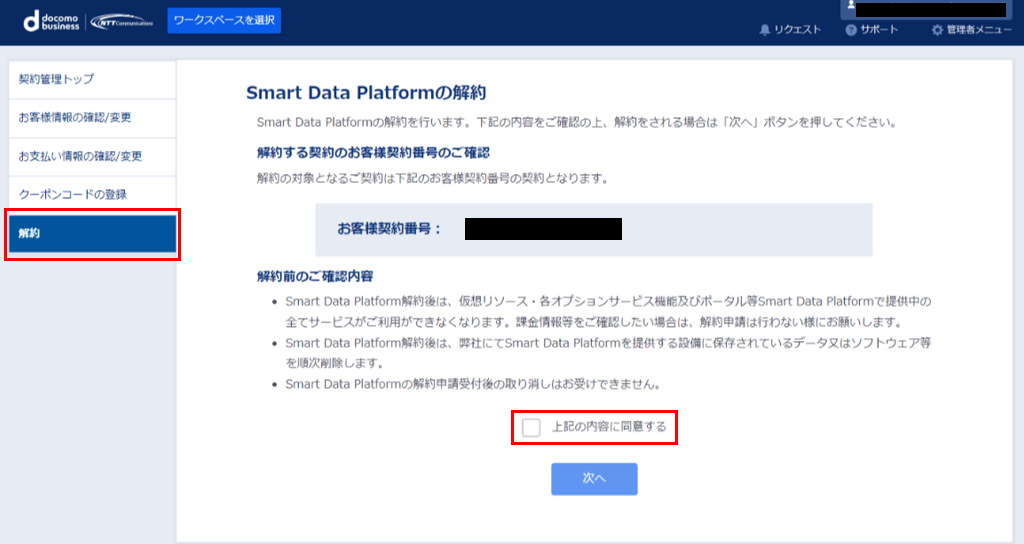Select the highlighted 解約 sidebar item
This screenshot has width=1024, height=544.
91,233
